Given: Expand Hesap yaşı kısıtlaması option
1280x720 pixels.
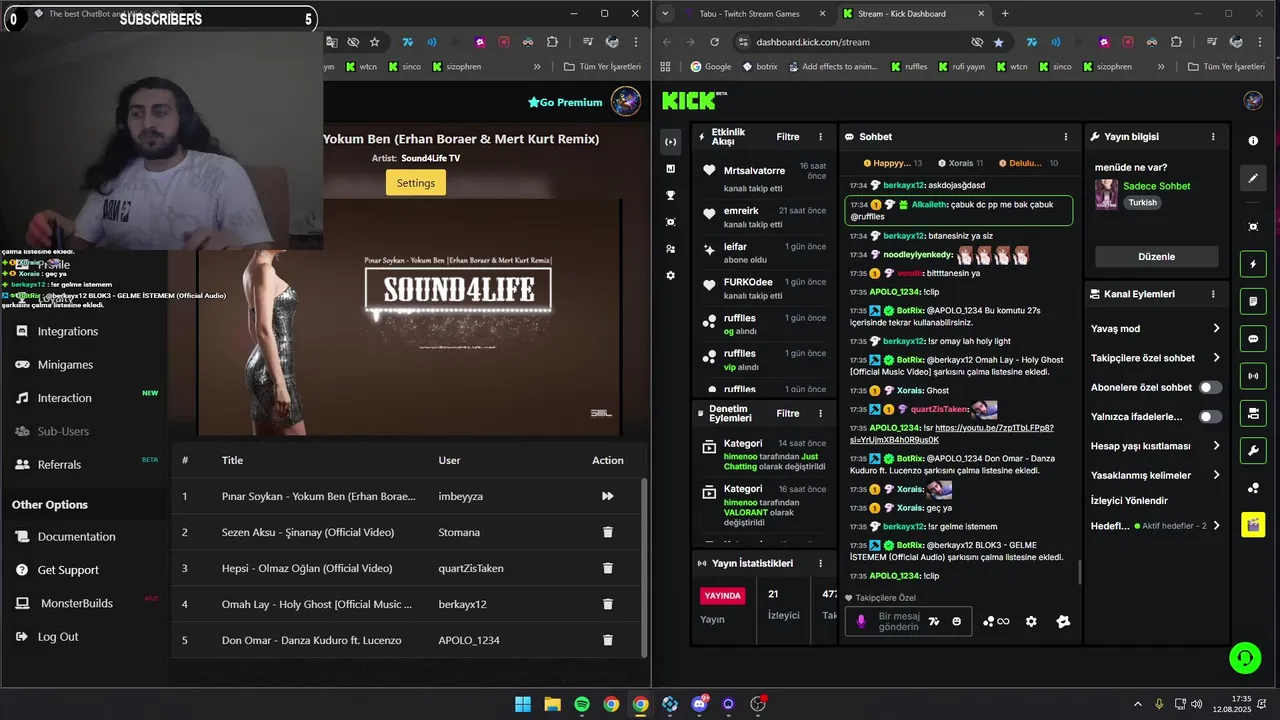Looking at the screenshot, I should pyautogui.click(x=1155, y=446).
